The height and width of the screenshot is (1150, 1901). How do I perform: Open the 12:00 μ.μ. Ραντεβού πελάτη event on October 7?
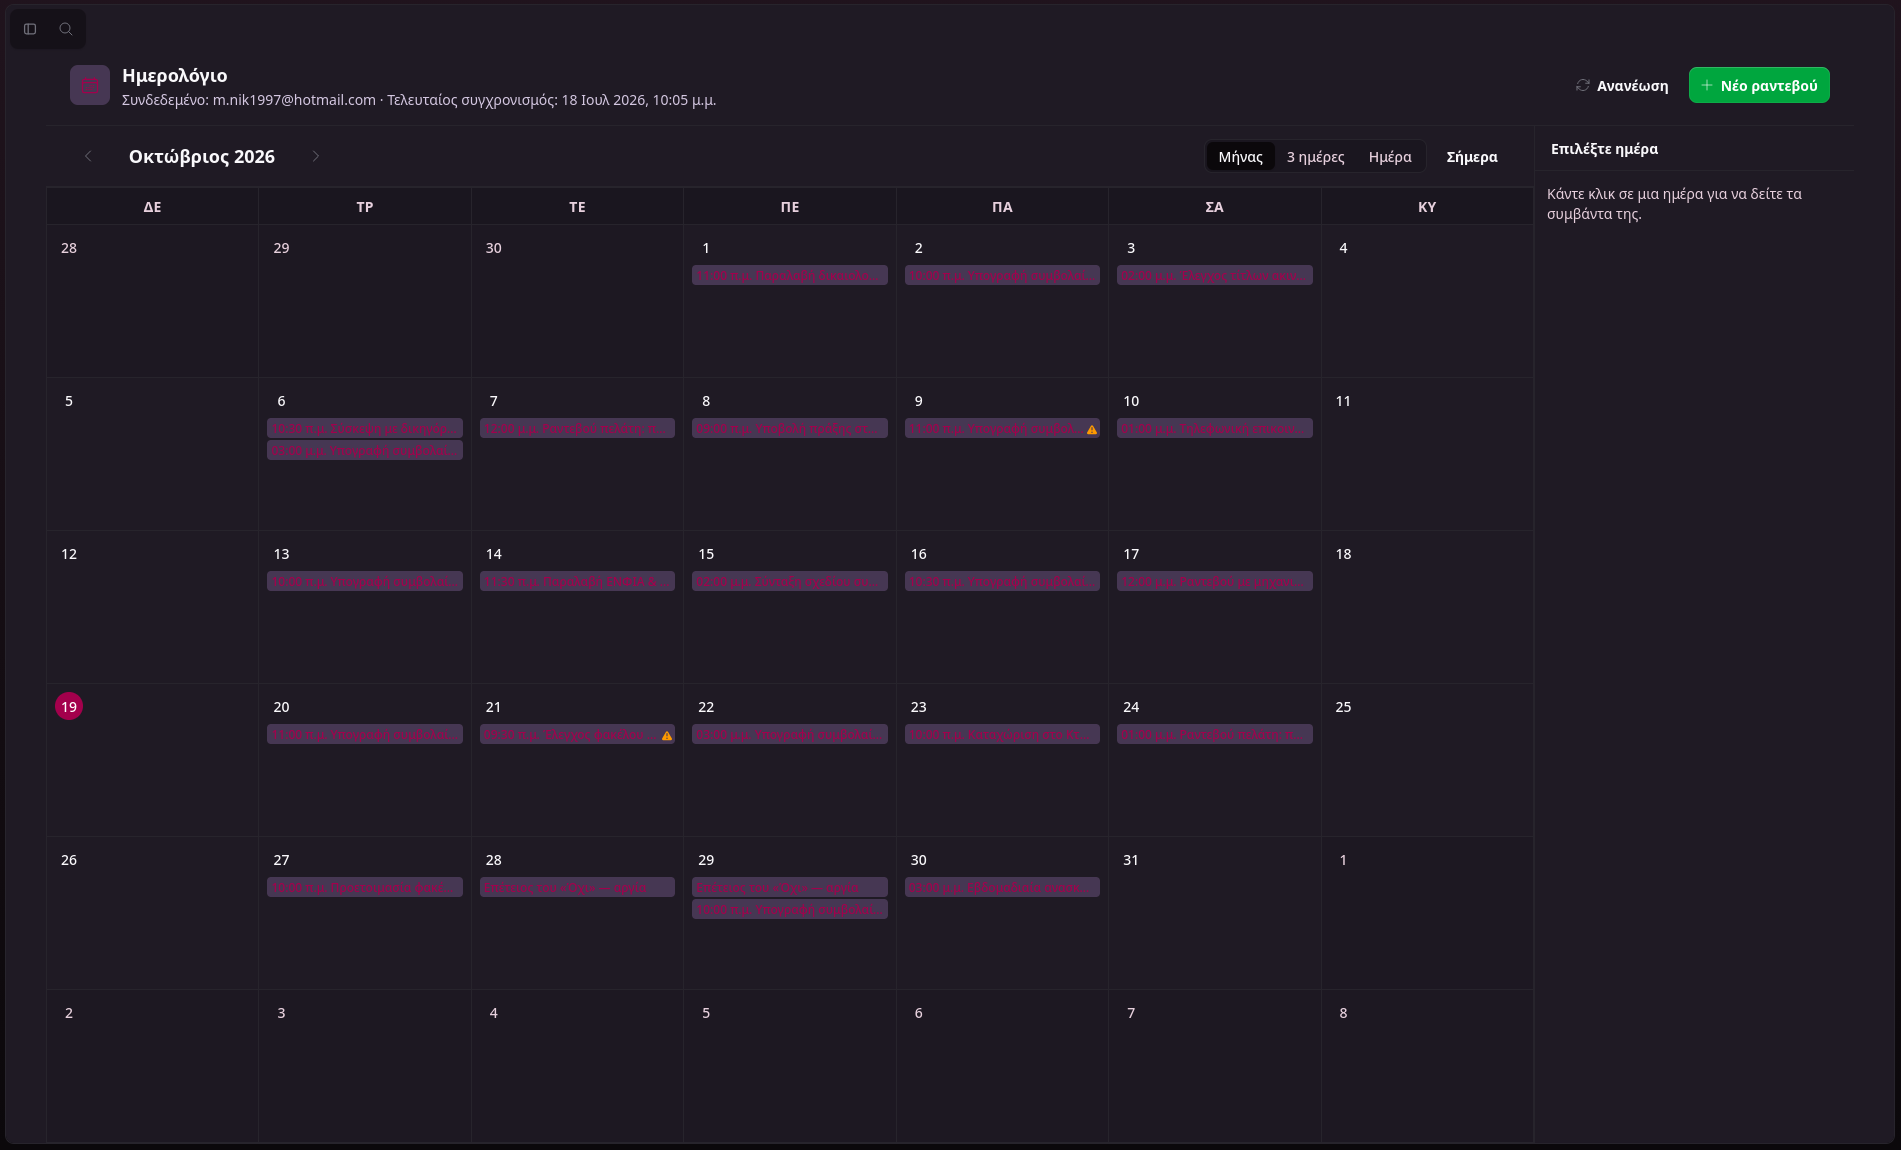pos(577,428)
